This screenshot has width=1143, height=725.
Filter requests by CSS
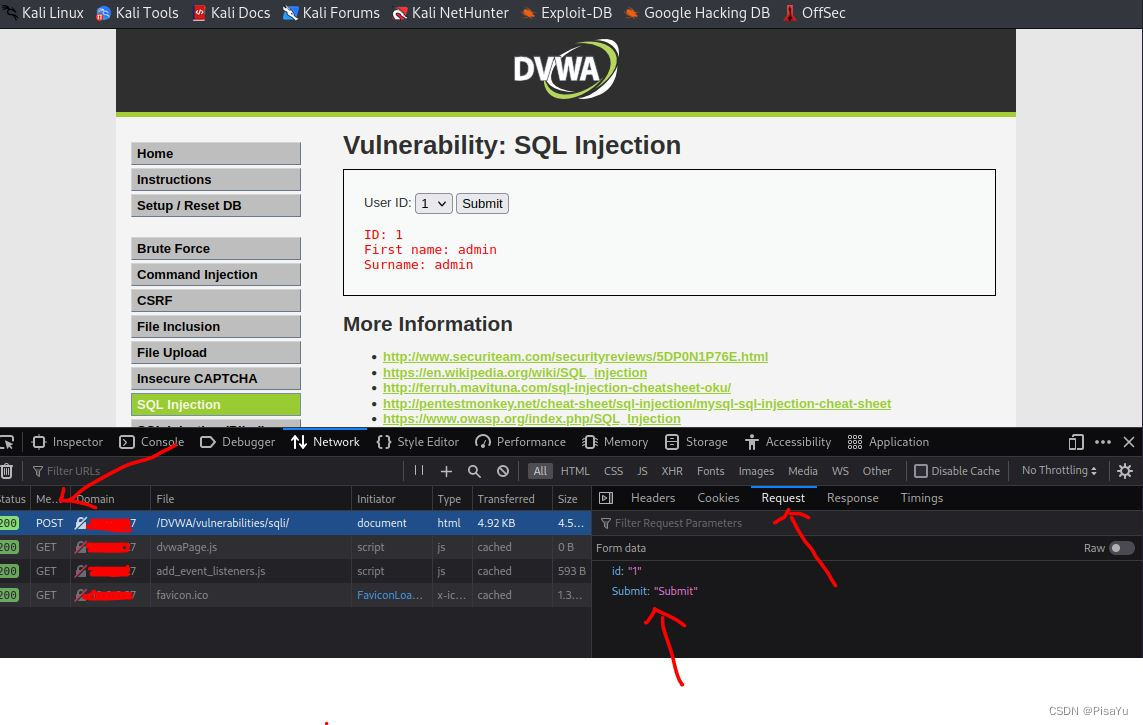[x=614, y=471]
